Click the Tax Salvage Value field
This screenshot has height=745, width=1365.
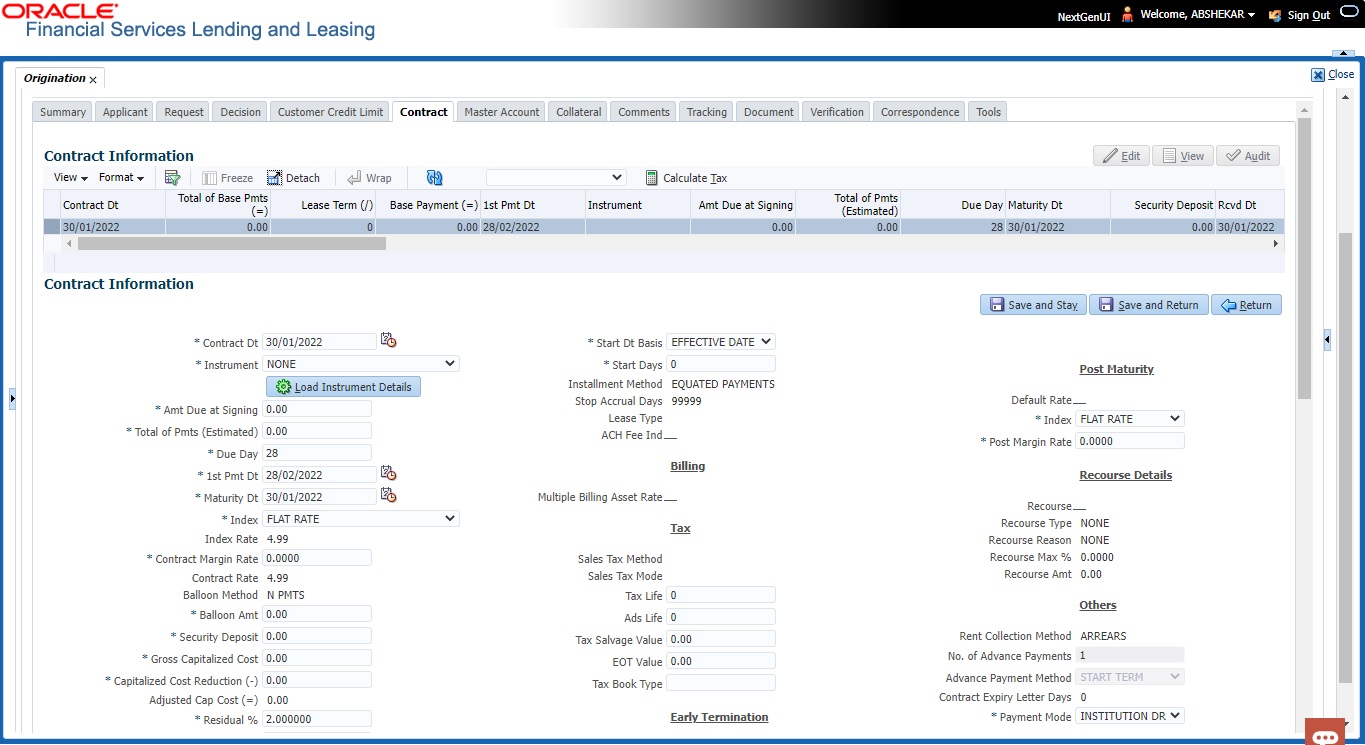(720, 639)
